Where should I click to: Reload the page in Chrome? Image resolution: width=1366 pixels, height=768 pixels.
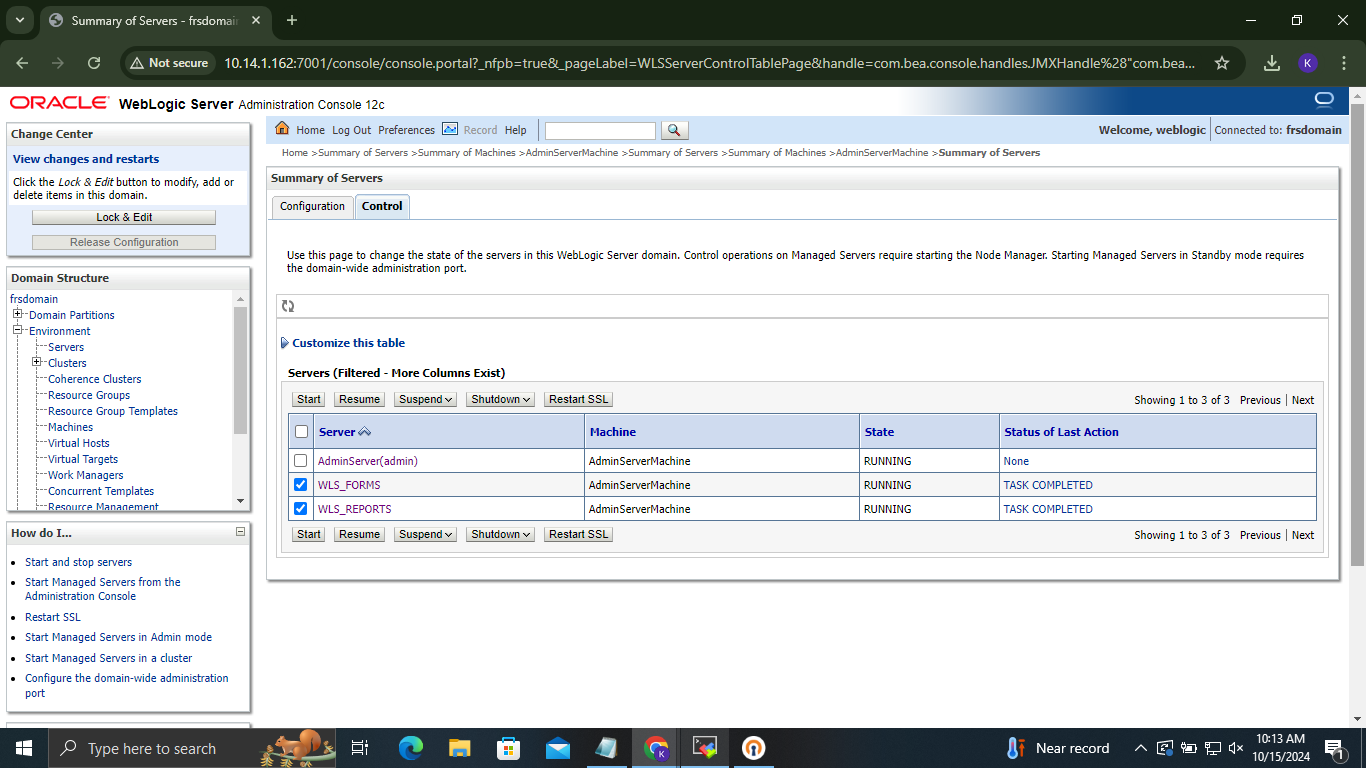click(x=94, y=63)
